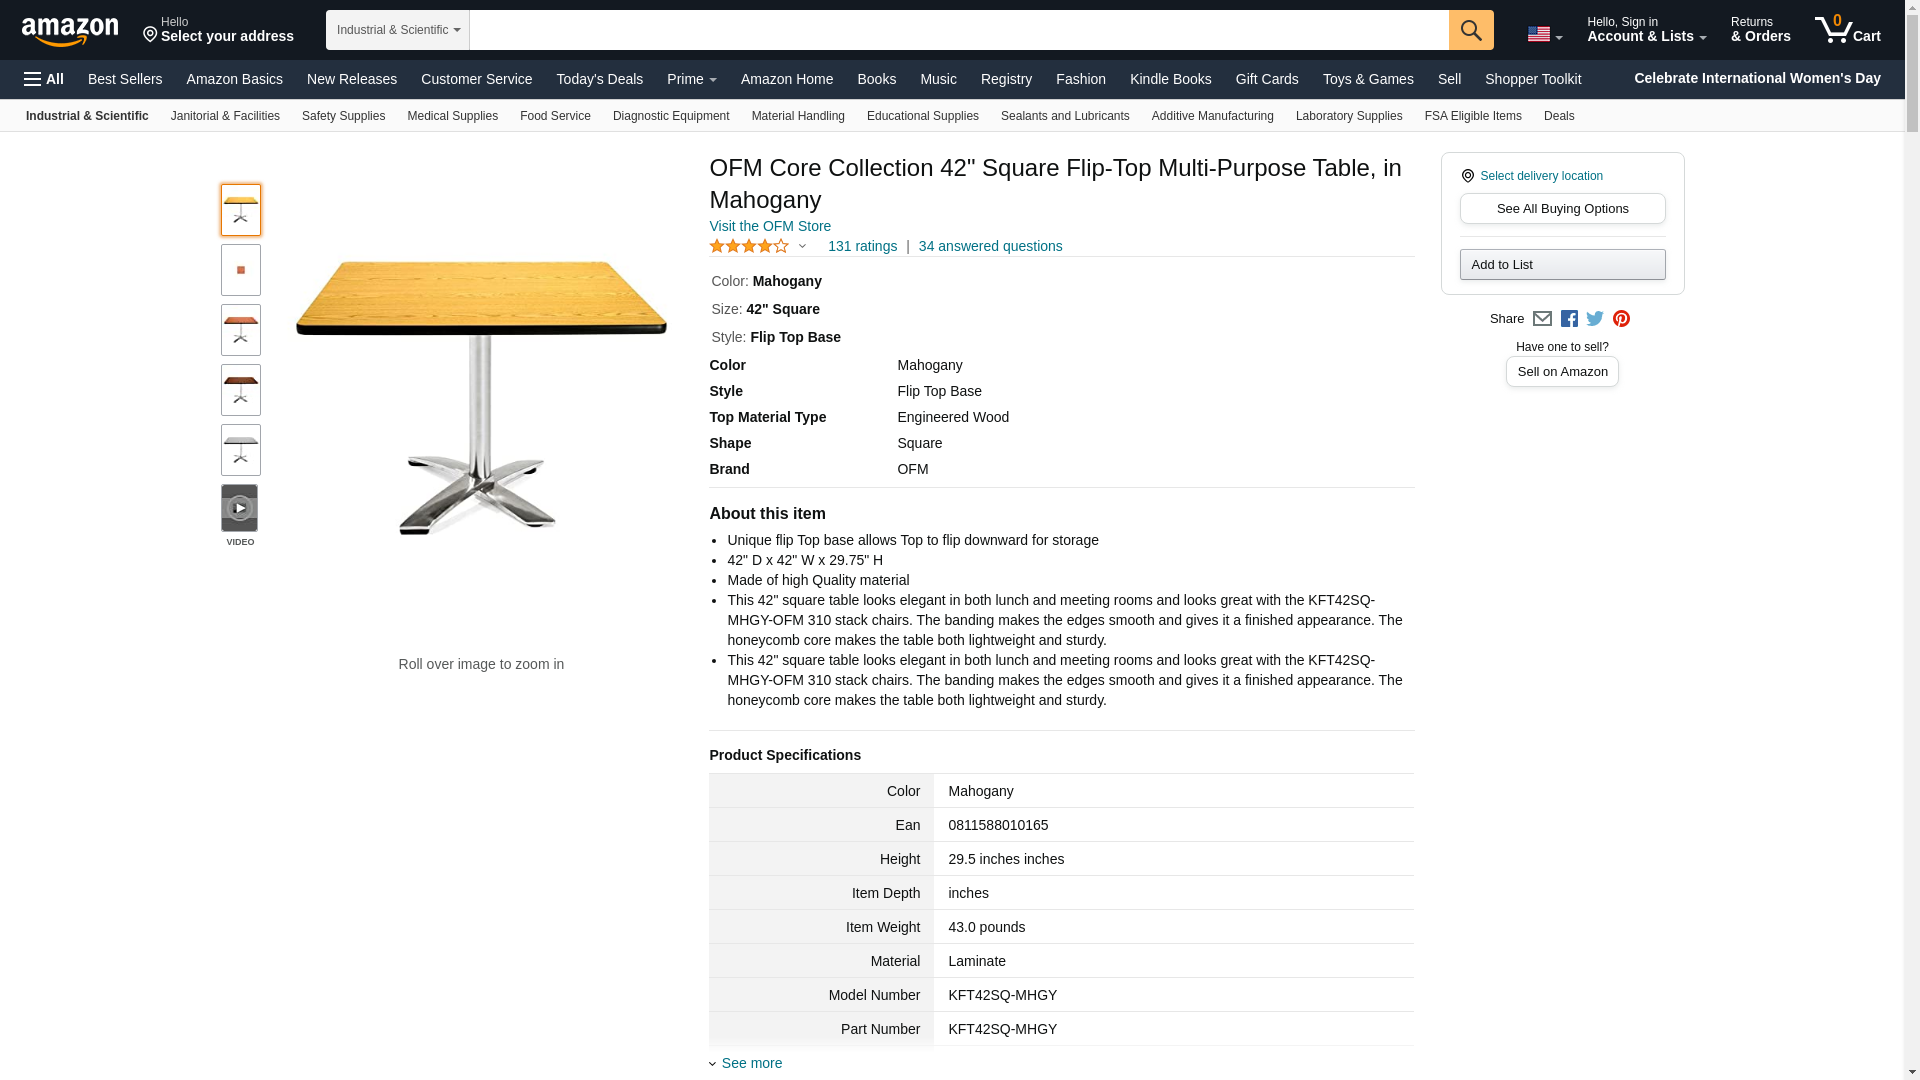Click the Add to List button
The width and height of the screenshot is (1920, 1080).
click(x=1562, y=265)
